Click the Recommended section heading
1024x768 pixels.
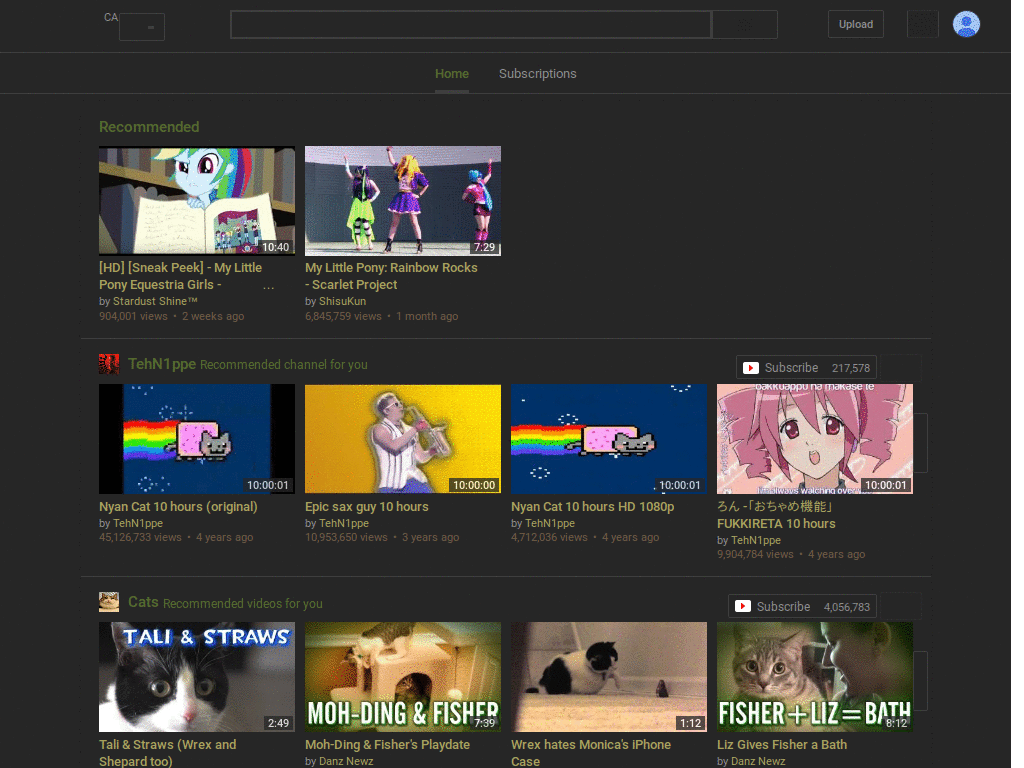149,127
